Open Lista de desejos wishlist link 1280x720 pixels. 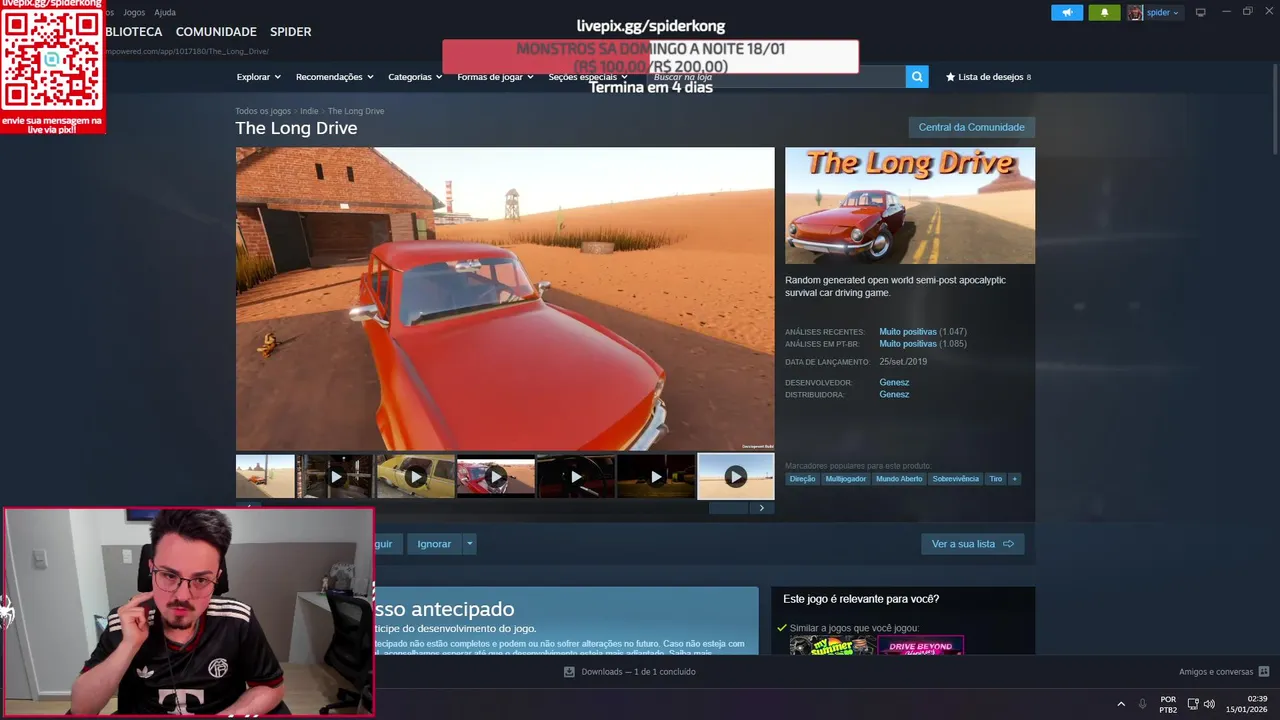(x=988, y=77)
